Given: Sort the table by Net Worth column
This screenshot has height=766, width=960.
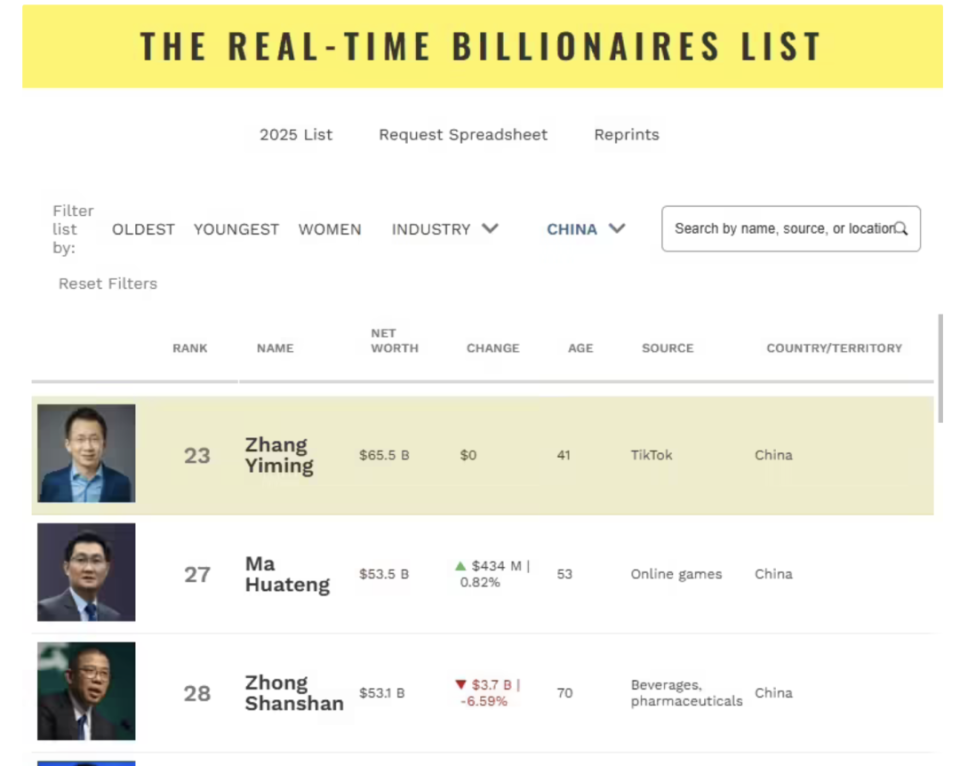Looking at the screenshot, I should [x=394, y=341].
